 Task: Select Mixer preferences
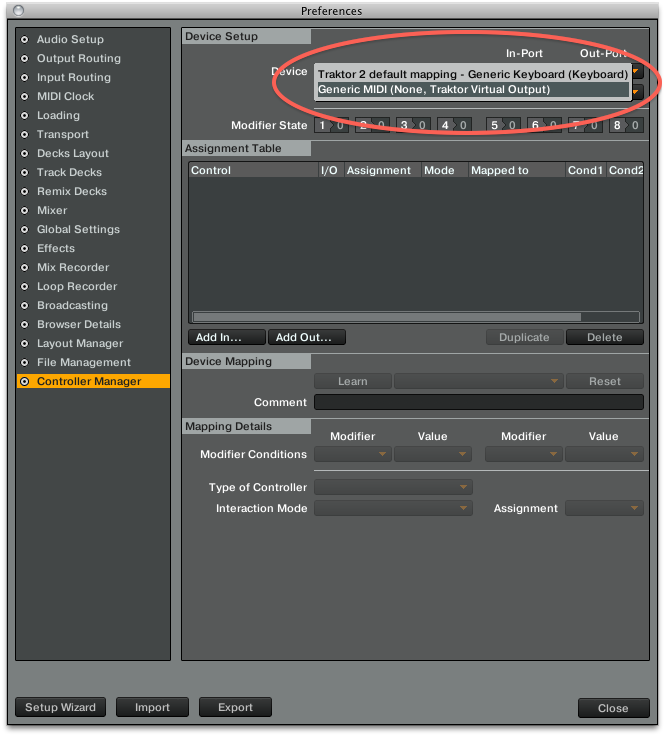(x=93, y=210)
